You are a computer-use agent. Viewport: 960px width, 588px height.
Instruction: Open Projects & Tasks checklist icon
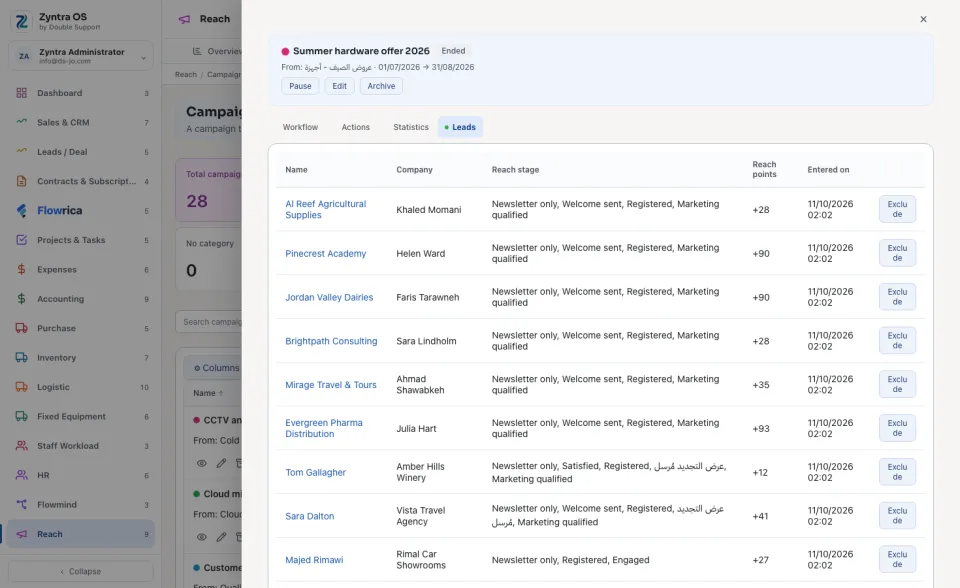(x=21, y=239)
